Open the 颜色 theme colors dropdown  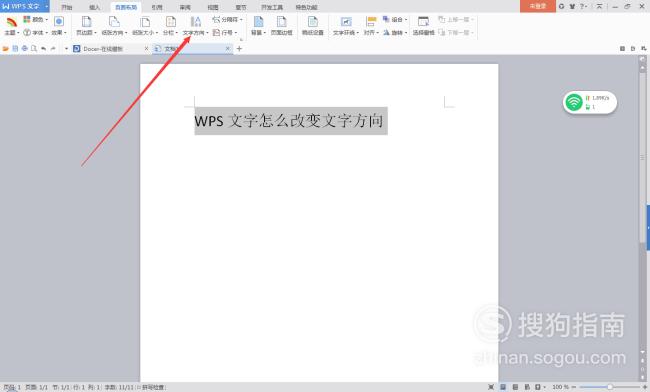click(36, 19)
